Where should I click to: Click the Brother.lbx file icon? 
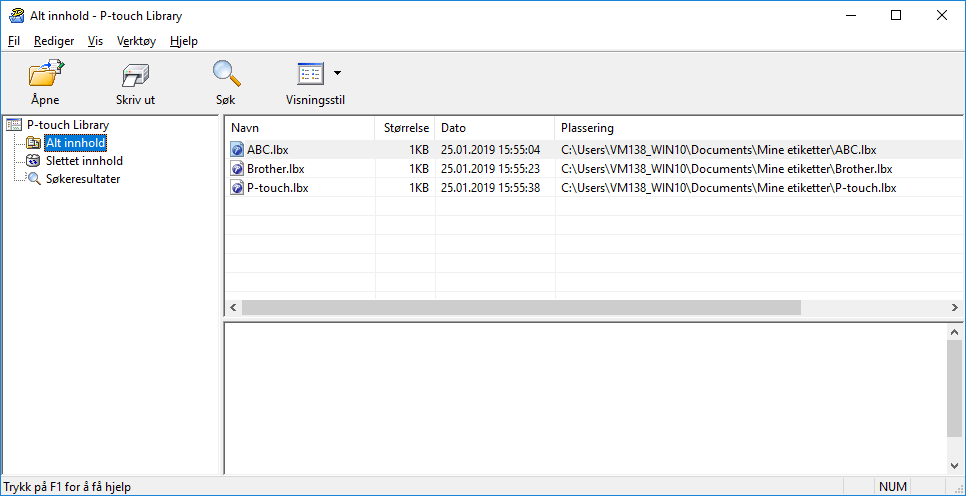coord(237,169)
